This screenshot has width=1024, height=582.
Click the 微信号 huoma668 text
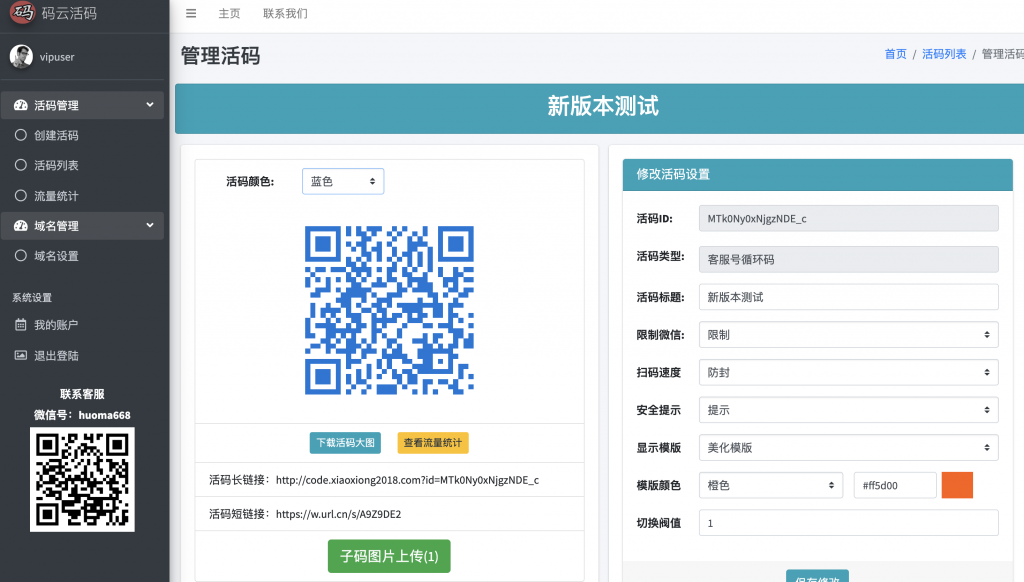tap(82, 415)
